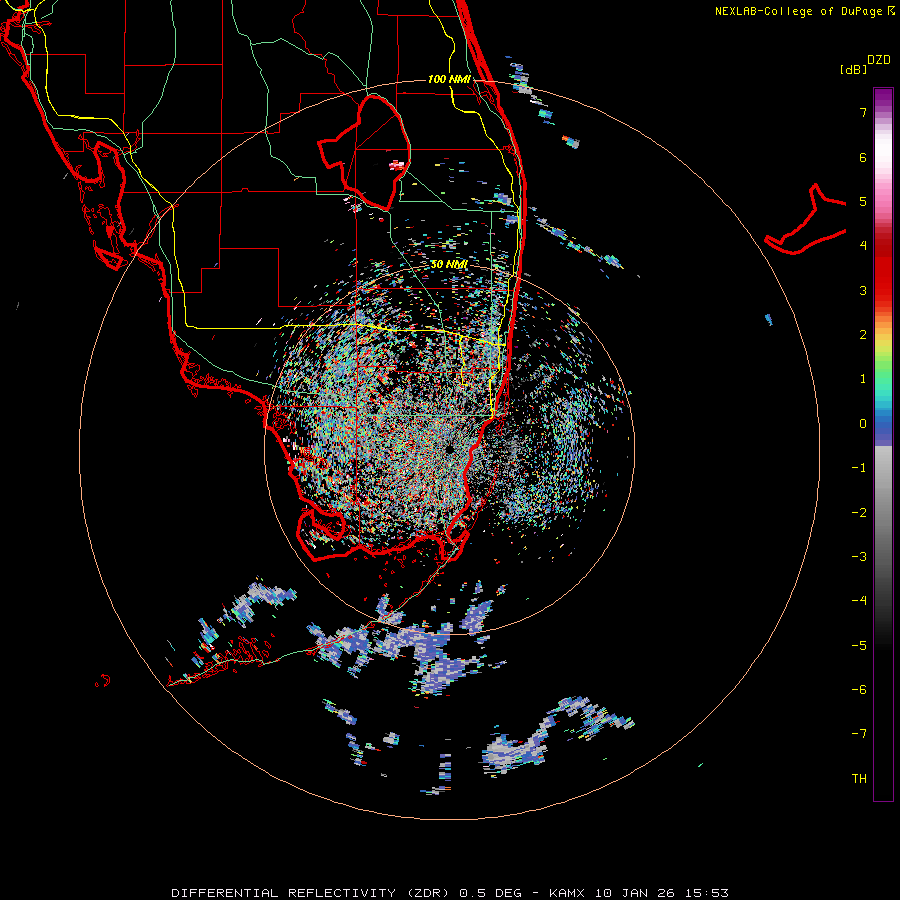Click the KAMX 10 JAN 26 15:53 timestamp

[639, 893]
